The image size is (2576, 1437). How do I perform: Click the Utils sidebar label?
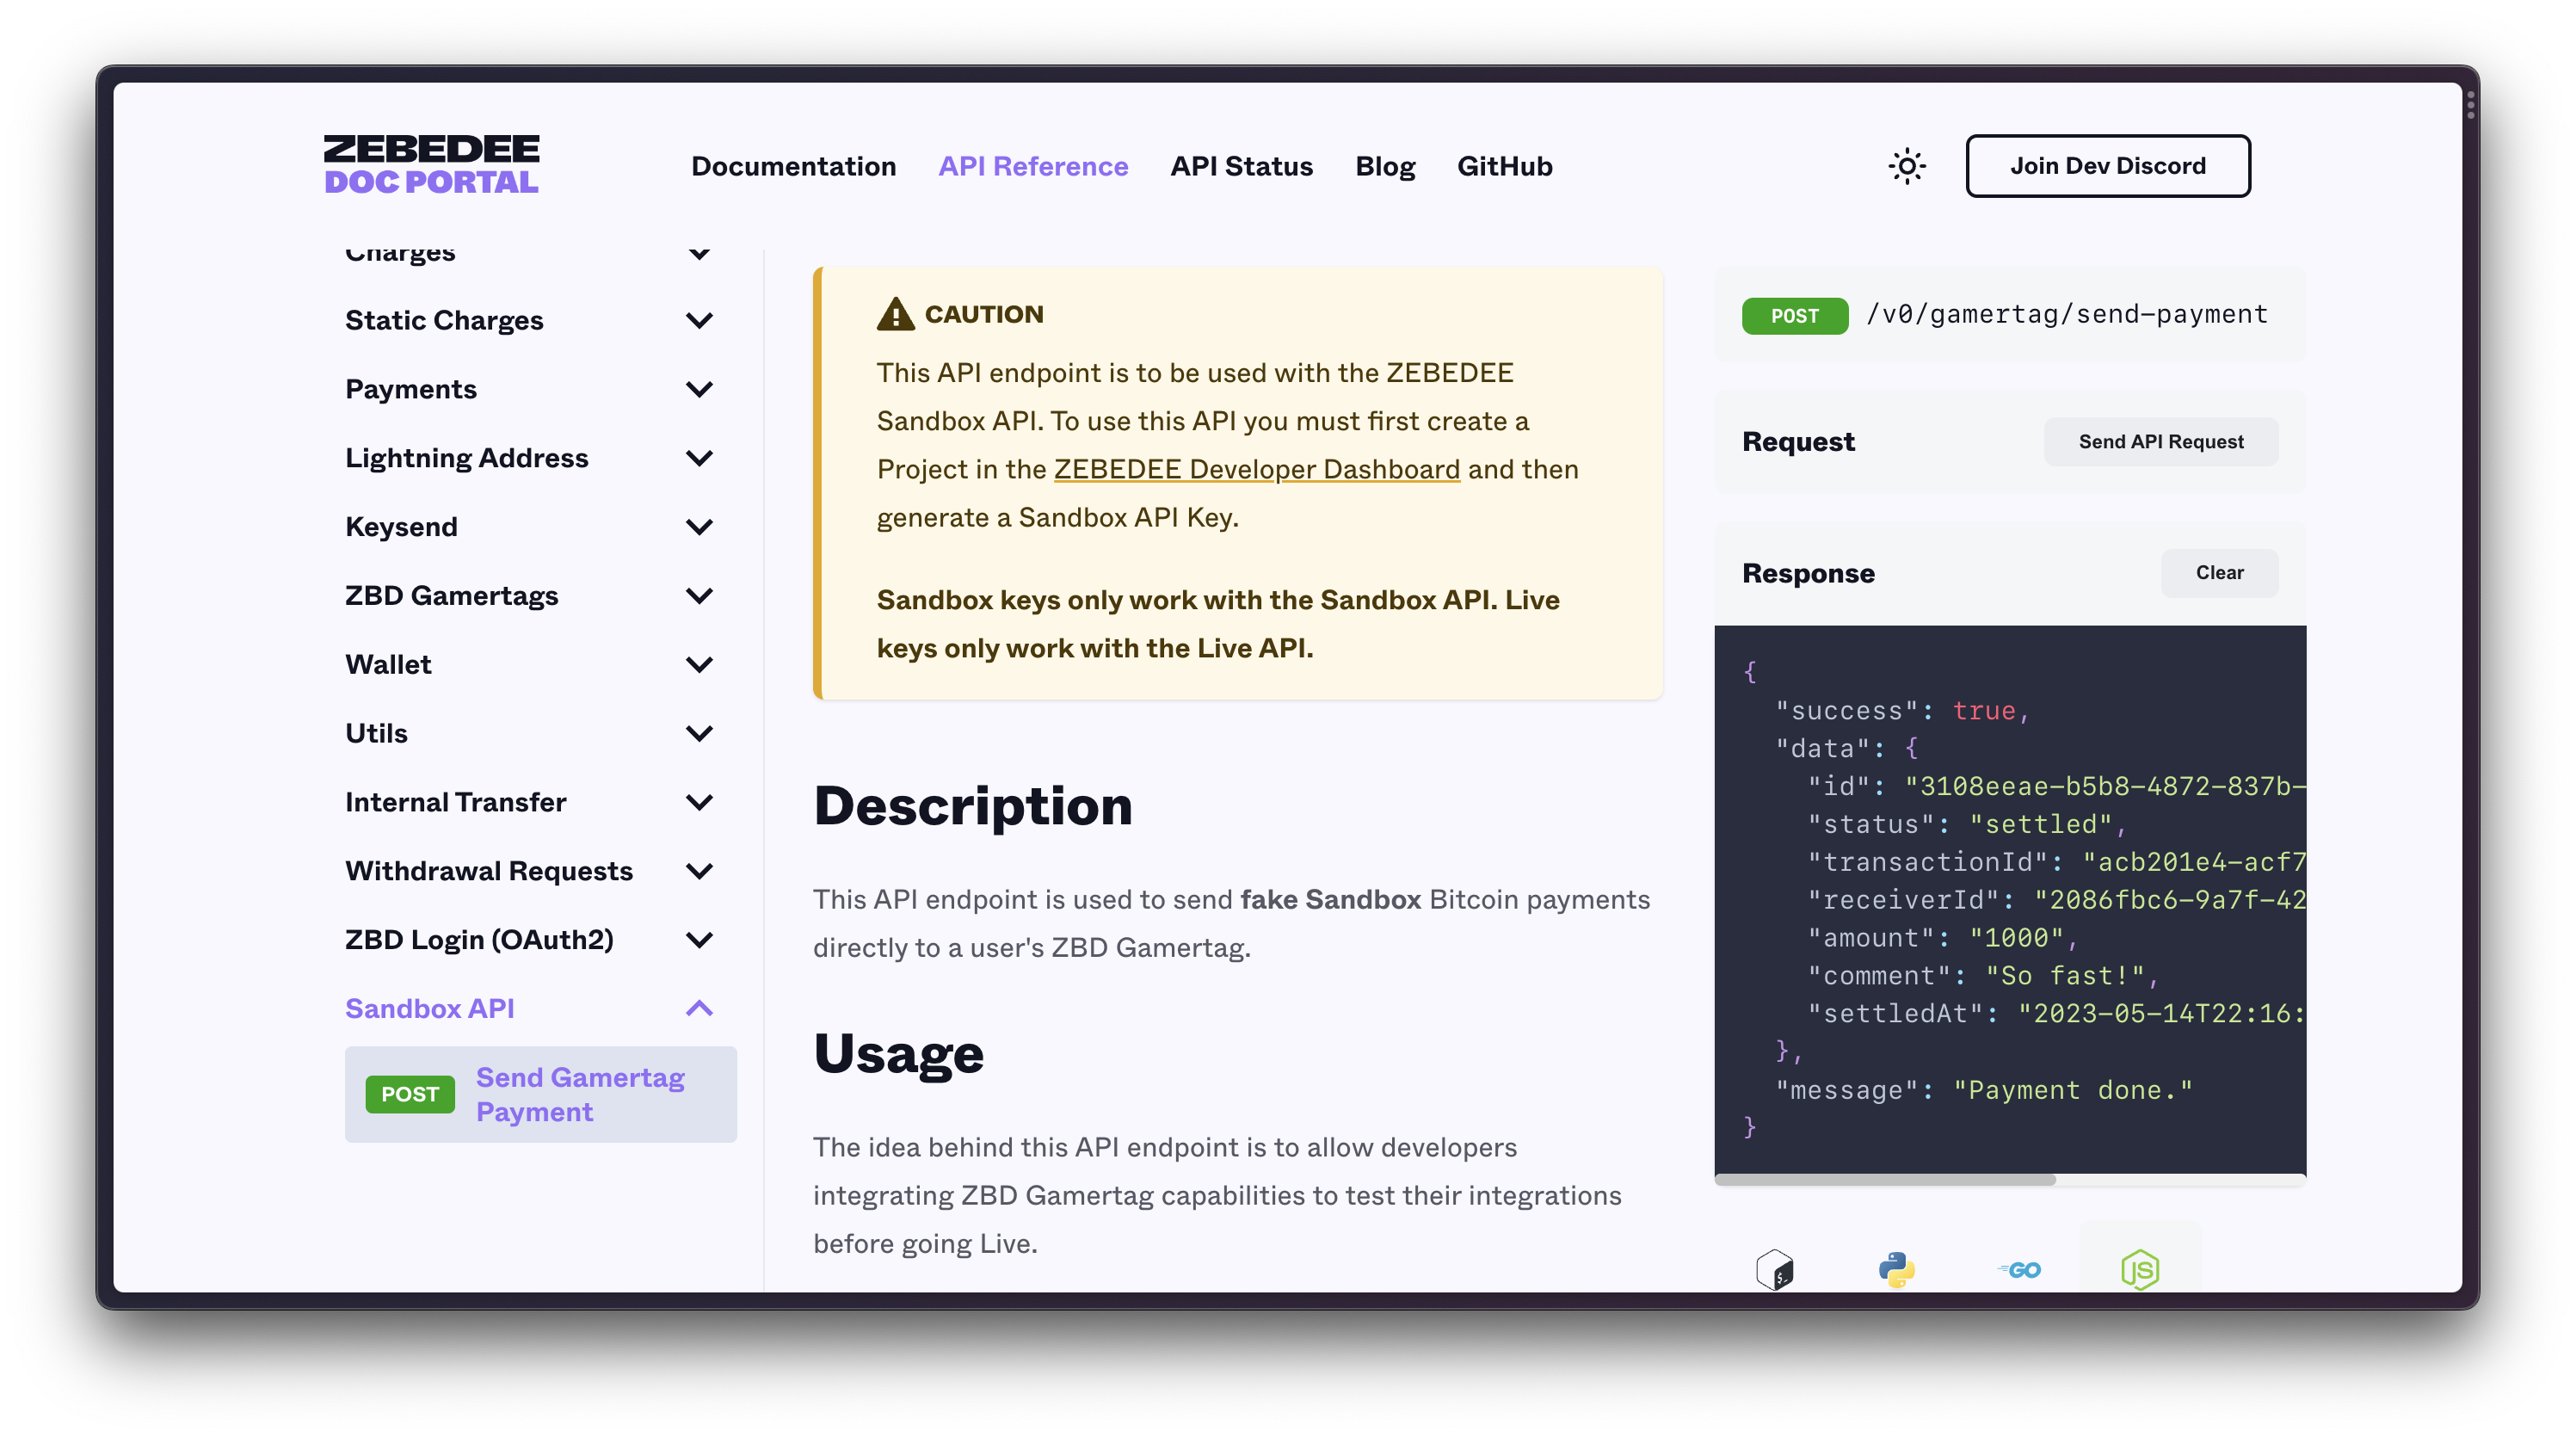[x=376, y=734]
